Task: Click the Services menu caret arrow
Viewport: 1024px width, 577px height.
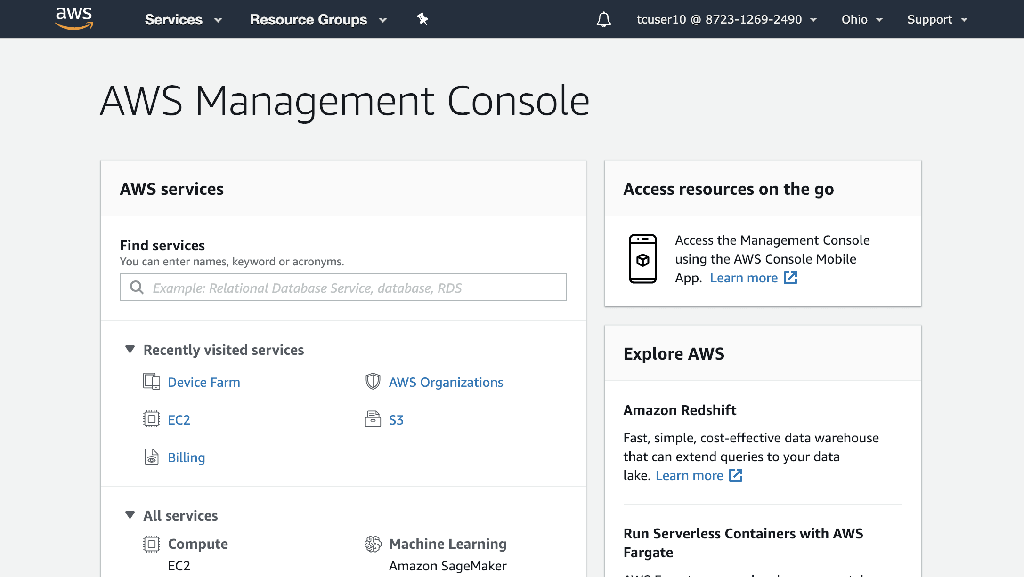Action: tap(218, 20)
